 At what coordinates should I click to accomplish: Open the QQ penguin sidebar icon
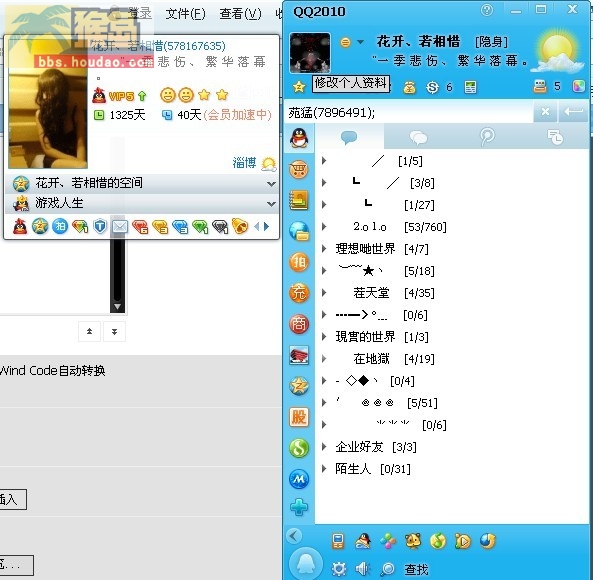tap(299, 138)
